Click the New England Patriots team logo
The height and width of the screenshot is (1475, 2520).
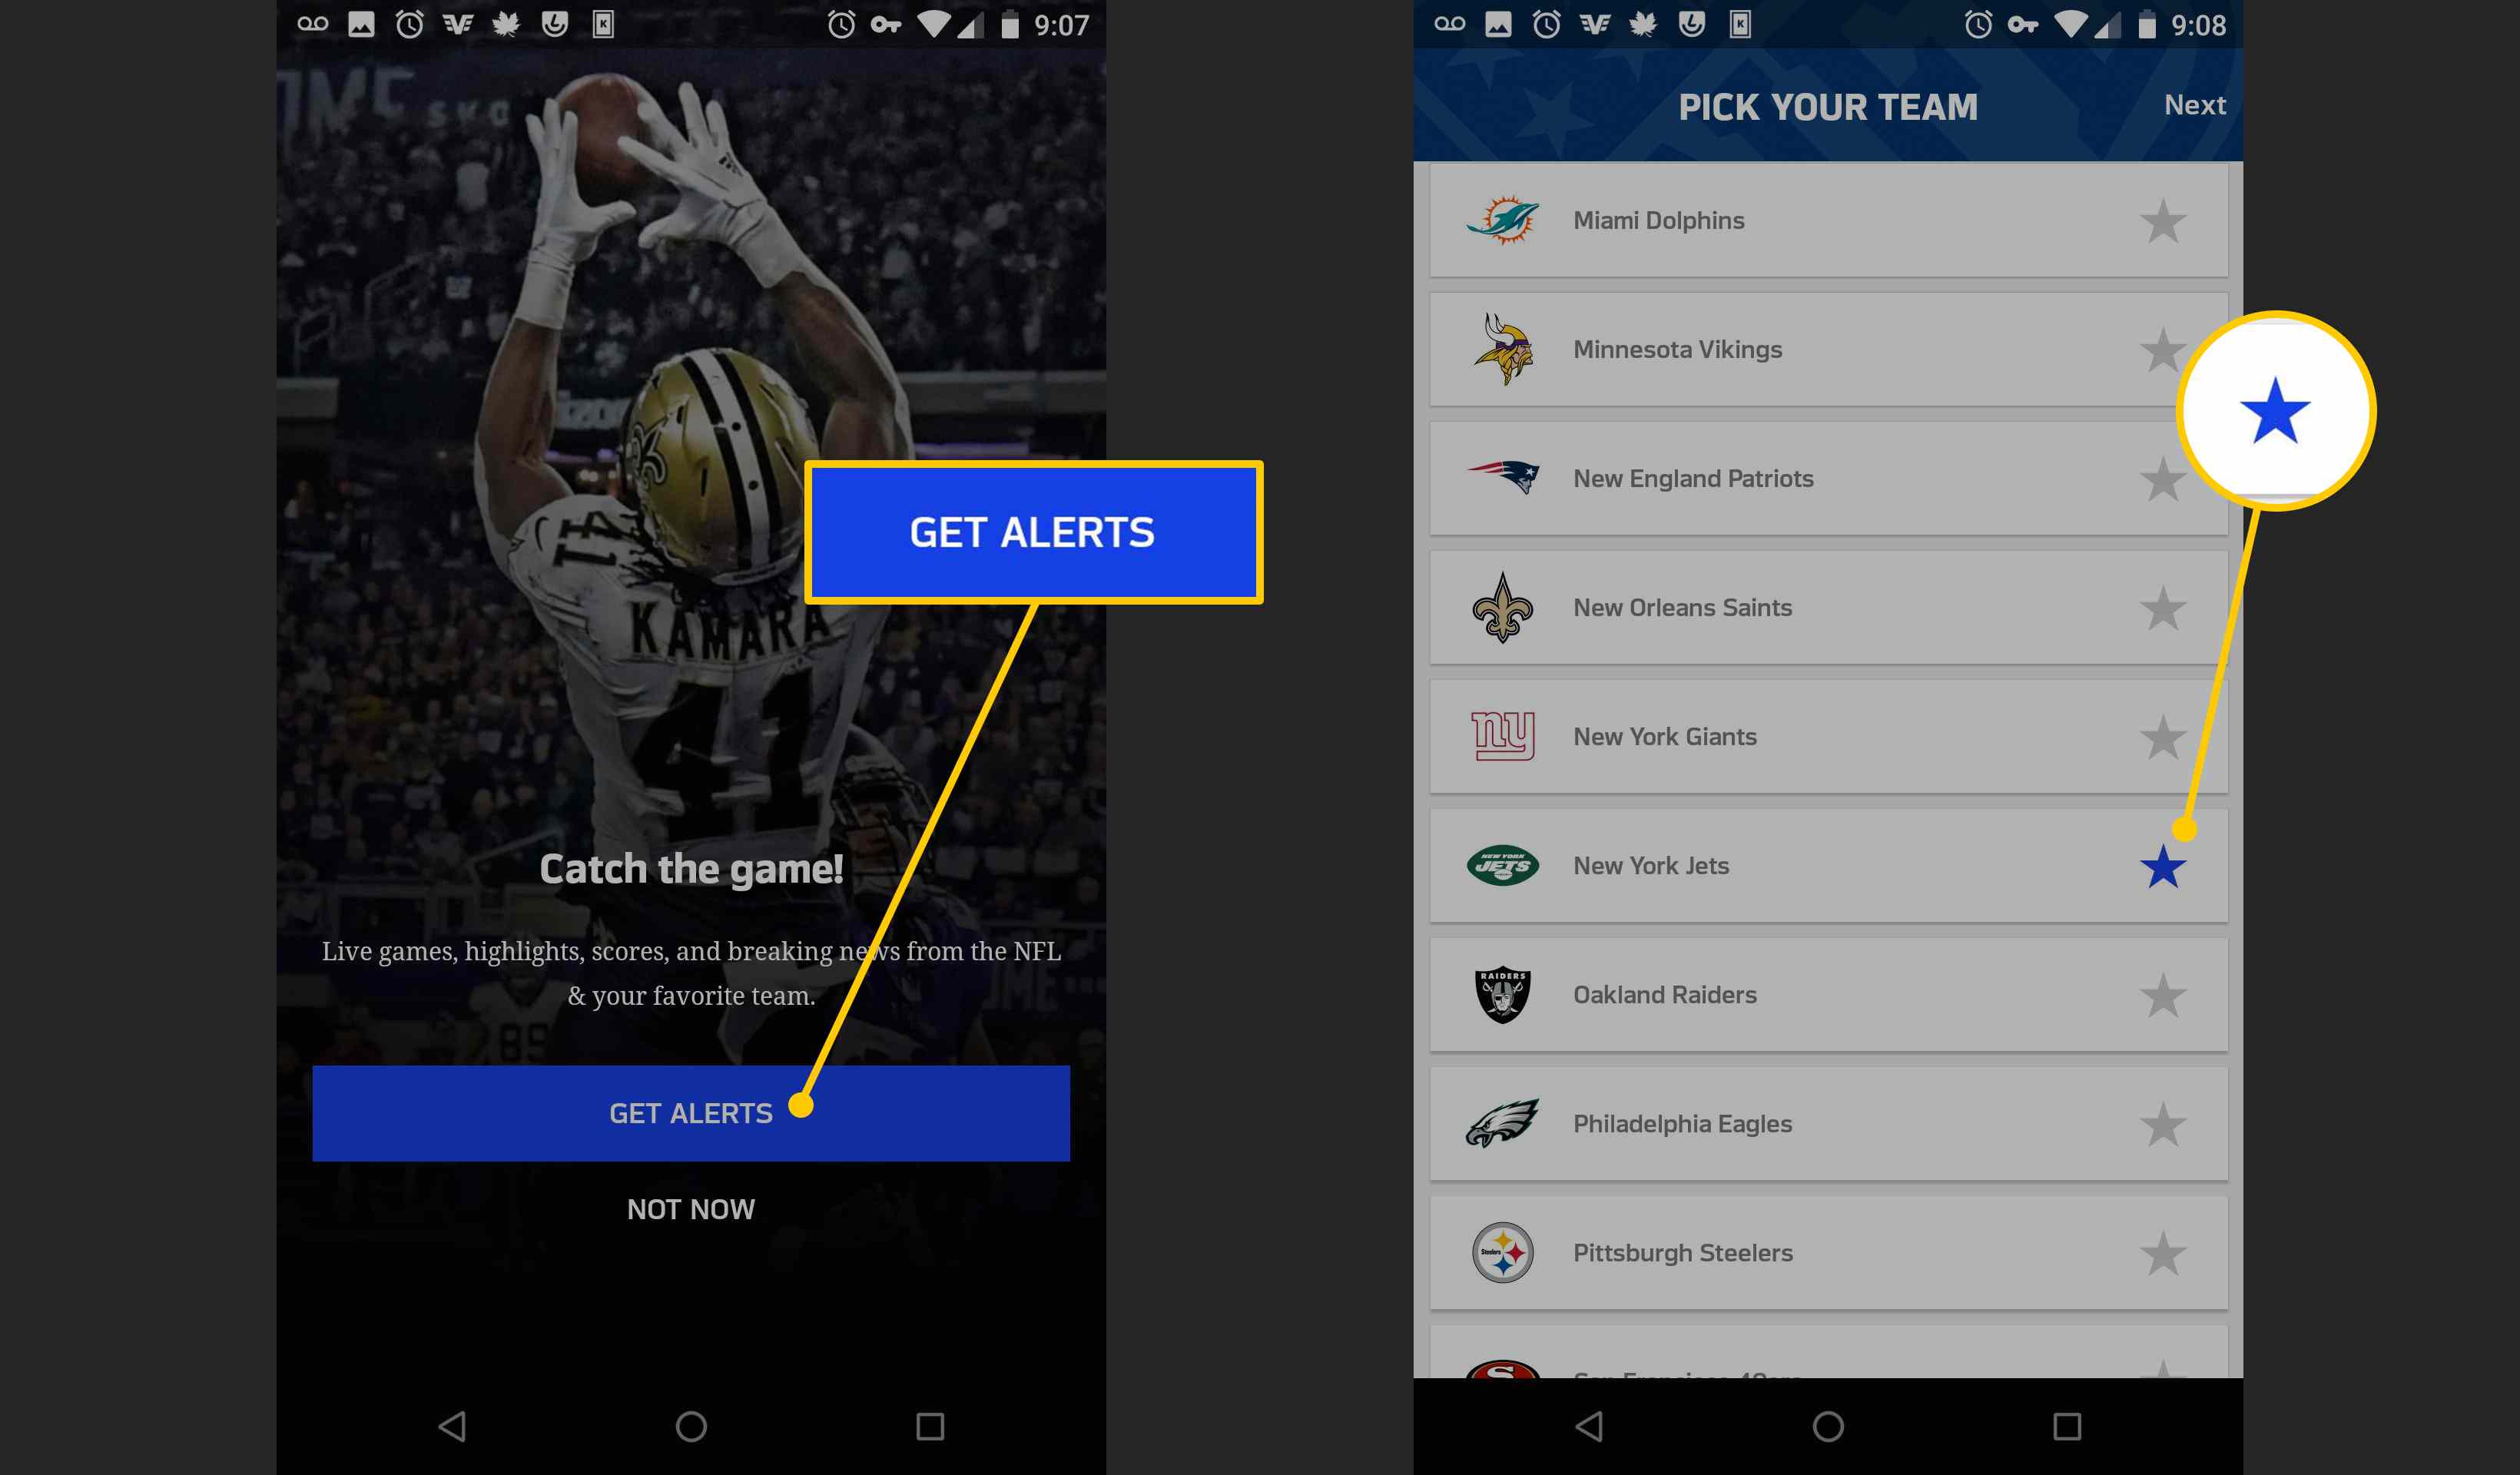pyautogui.click(x=1500, y=478)
